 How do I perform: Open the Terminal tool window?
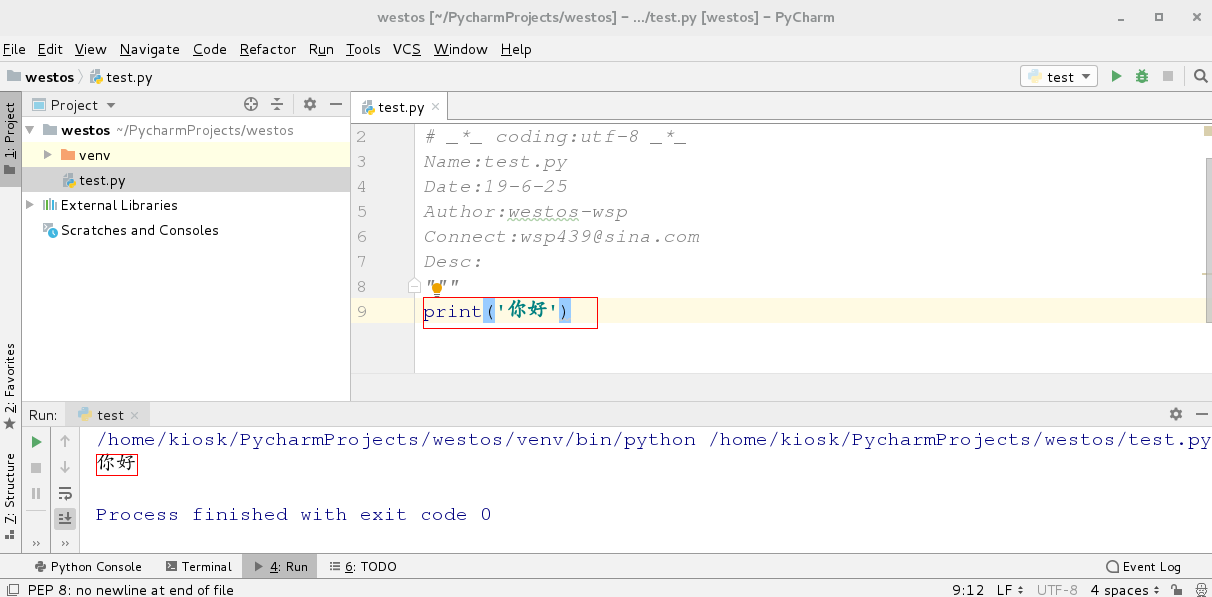coord(198,566)
